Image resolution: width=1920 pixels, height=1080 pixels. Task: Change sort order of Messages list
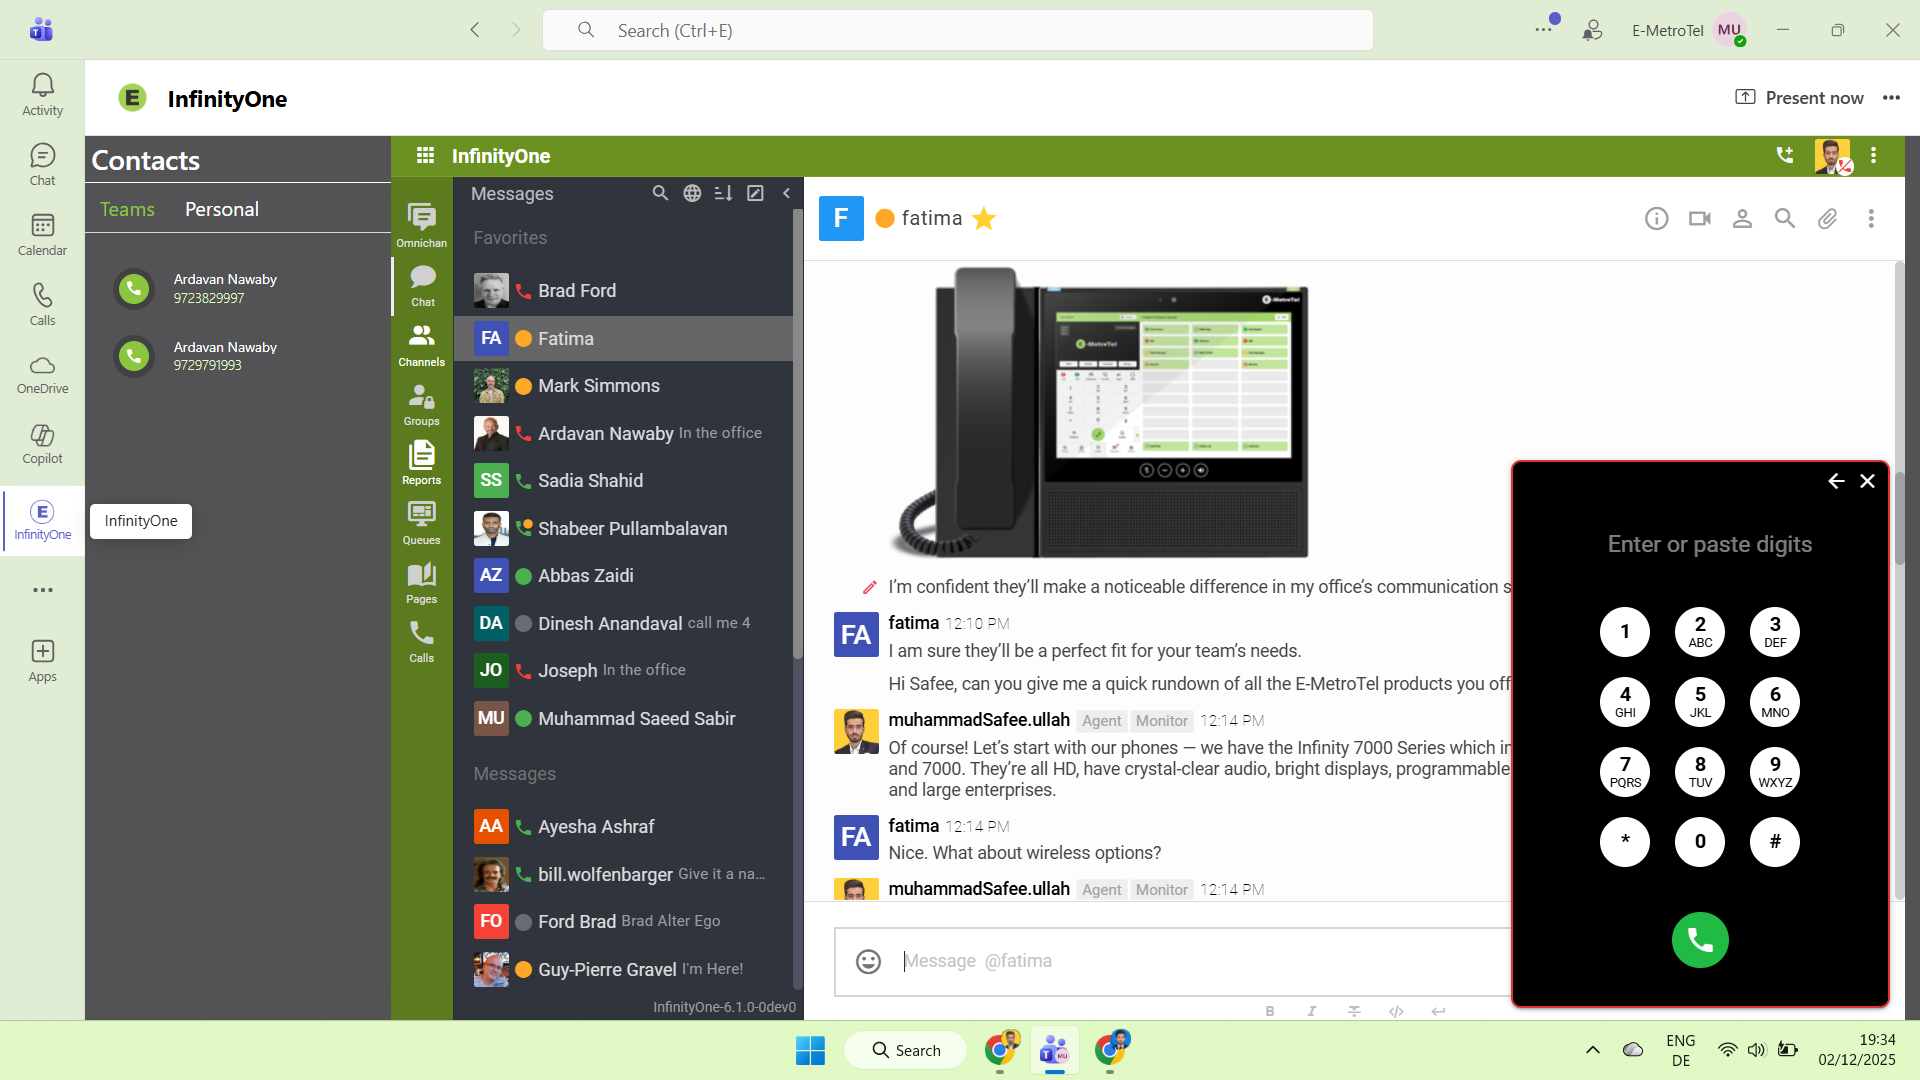[724, 193]
